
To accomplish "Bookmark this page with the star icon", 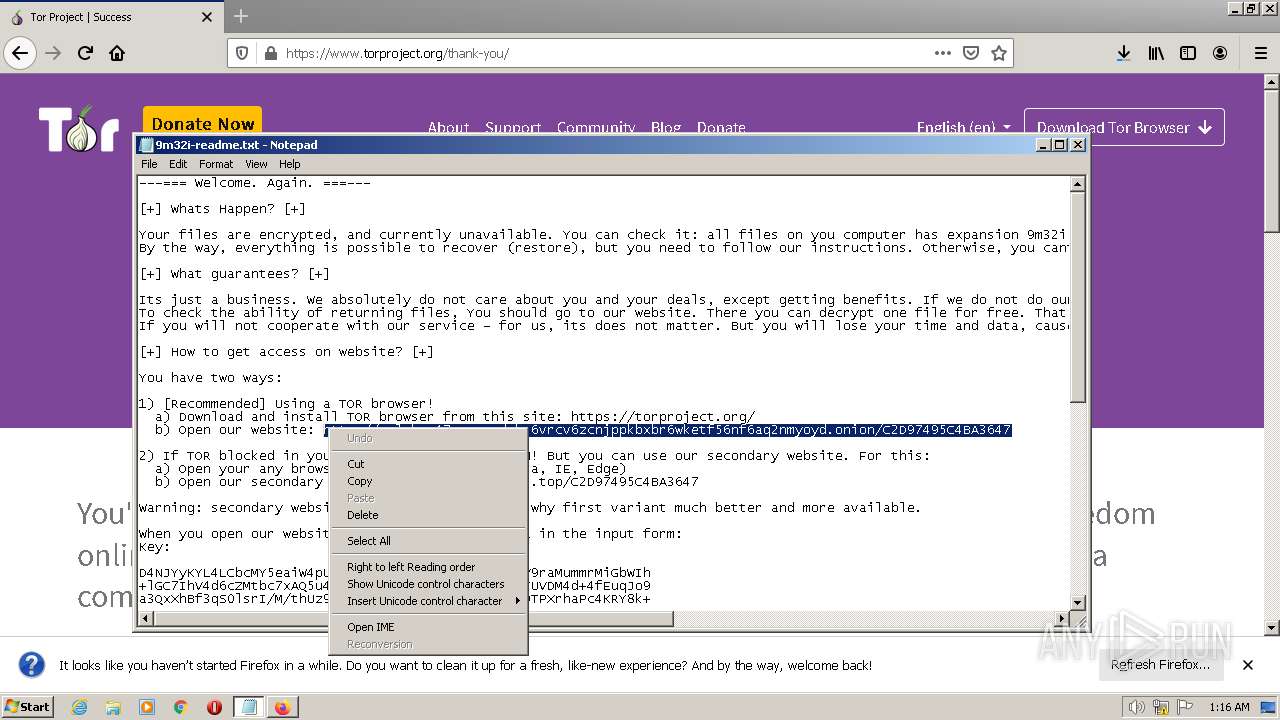I will pyautogui.click(x=998, y=53).
